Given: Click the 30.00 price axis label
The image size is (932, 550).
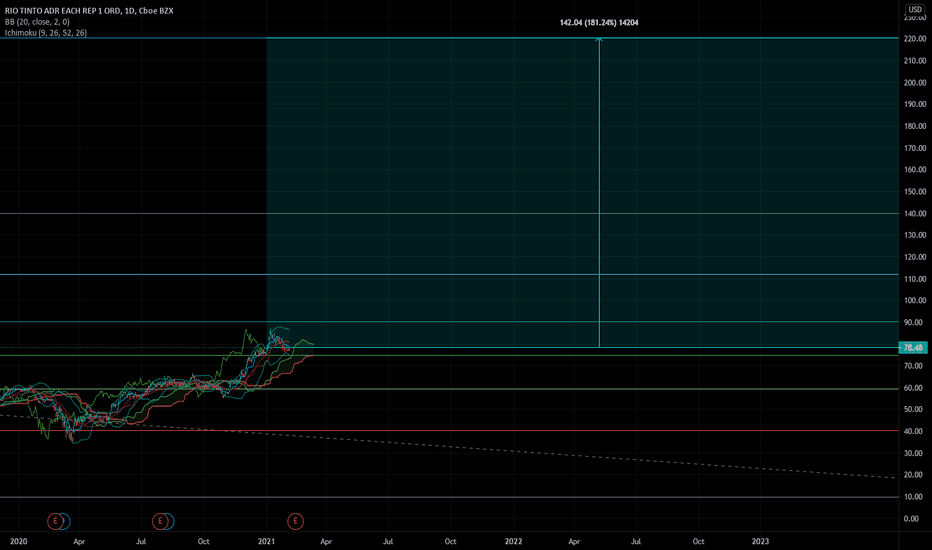Looking at the screenshot, I should [915, 453].
